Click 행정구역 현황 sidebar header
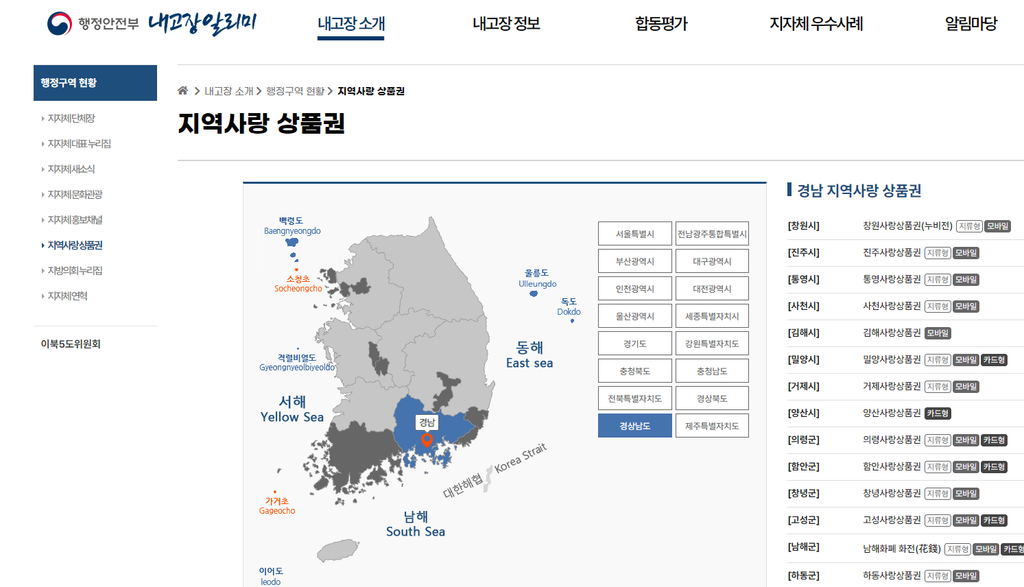Screen dimensions: 1024x587 pos(95,83)
